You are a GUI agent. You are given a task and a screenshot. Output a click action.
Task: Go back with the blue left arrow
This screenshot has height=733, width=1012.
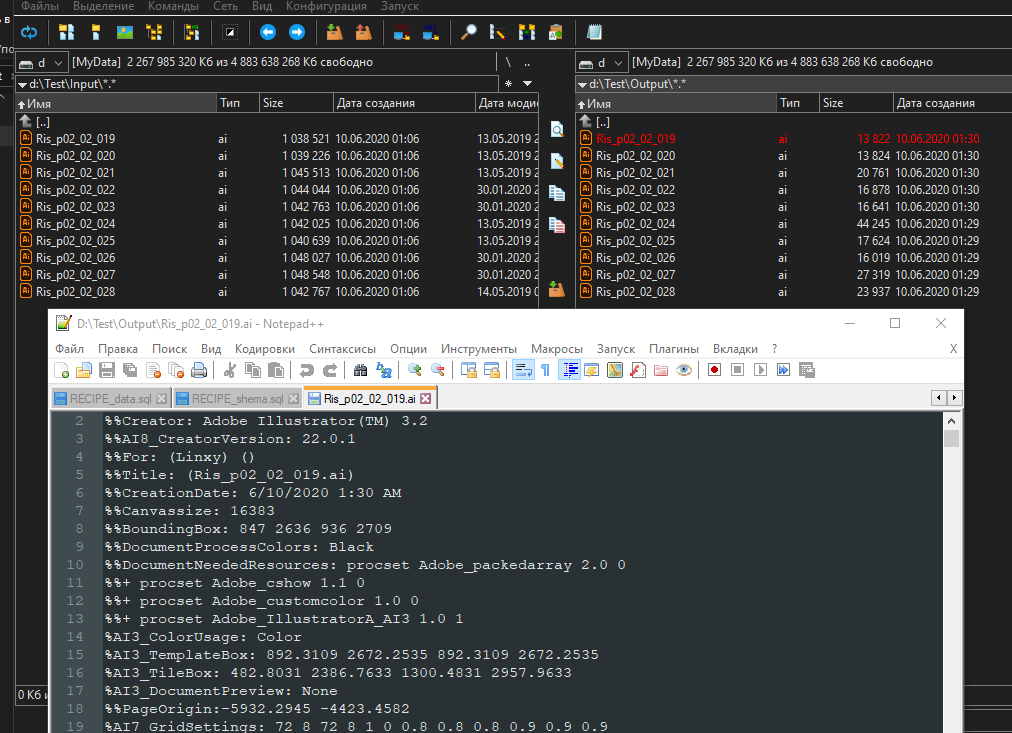click(267, 32)
